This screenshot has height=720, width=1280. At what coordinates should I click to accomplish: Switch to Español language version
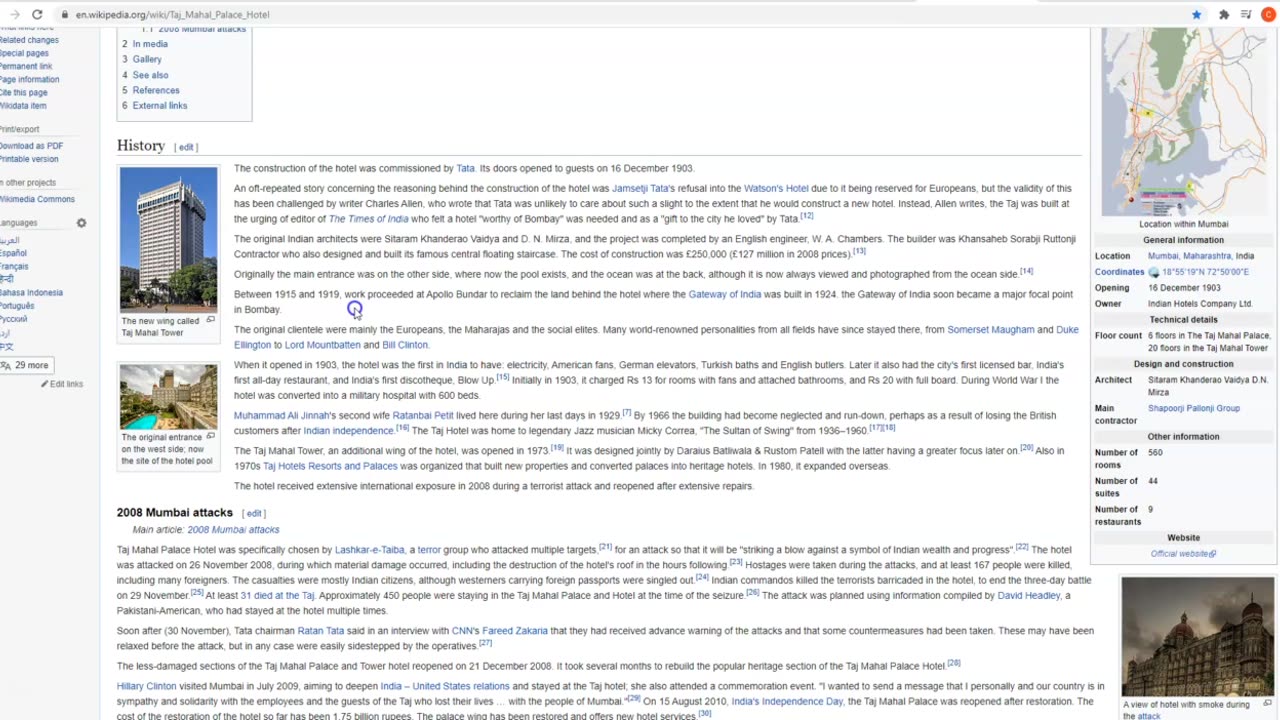(x=13, y=254)
